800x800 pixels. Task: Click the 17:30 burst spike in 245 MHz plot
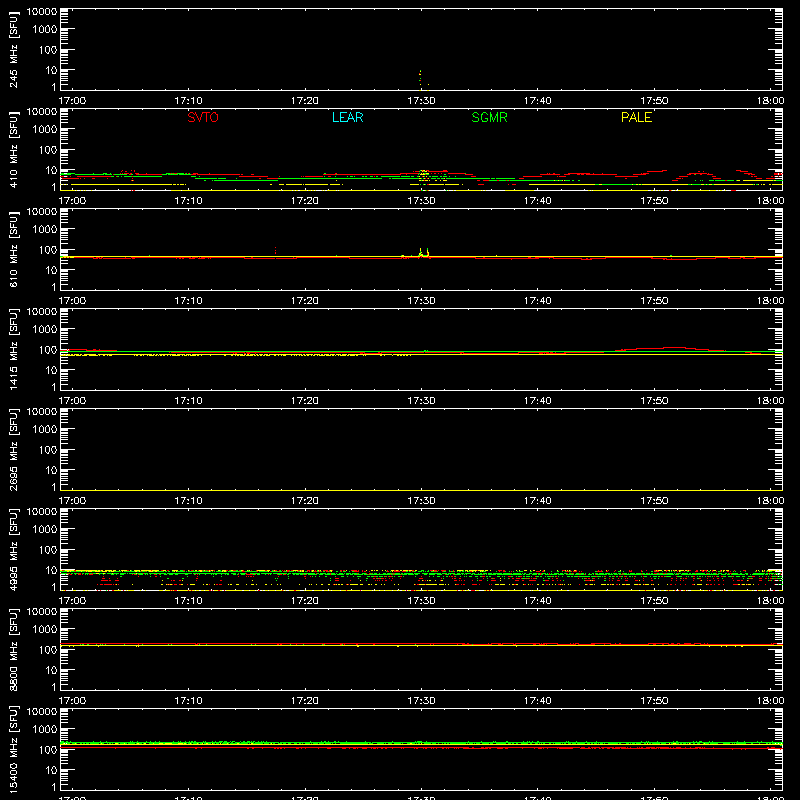420,80
